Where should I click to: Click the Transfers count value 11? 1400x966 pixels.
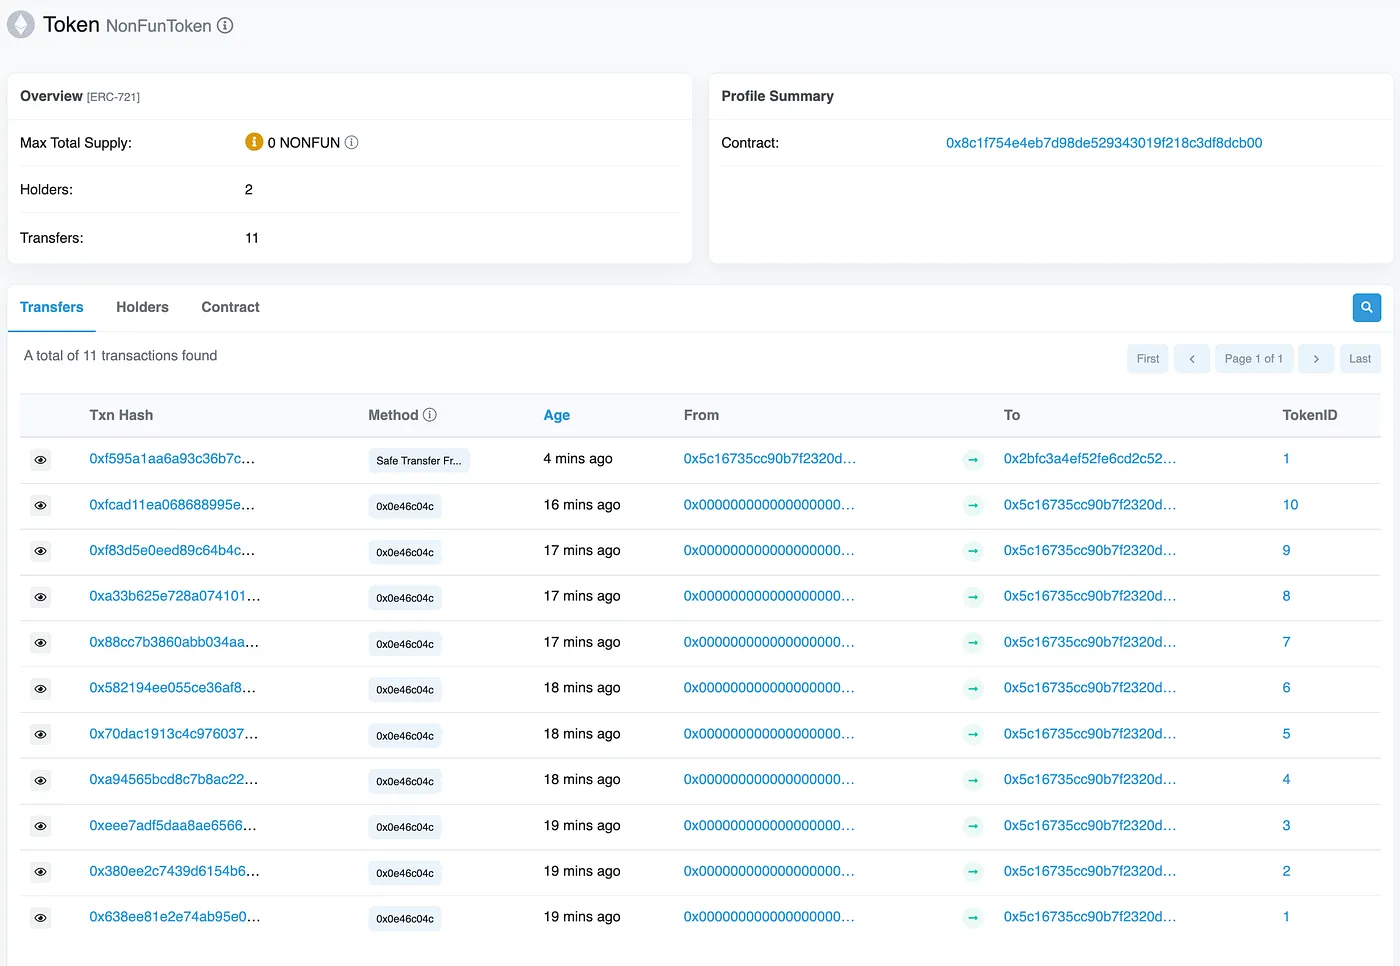coord(252,238)
